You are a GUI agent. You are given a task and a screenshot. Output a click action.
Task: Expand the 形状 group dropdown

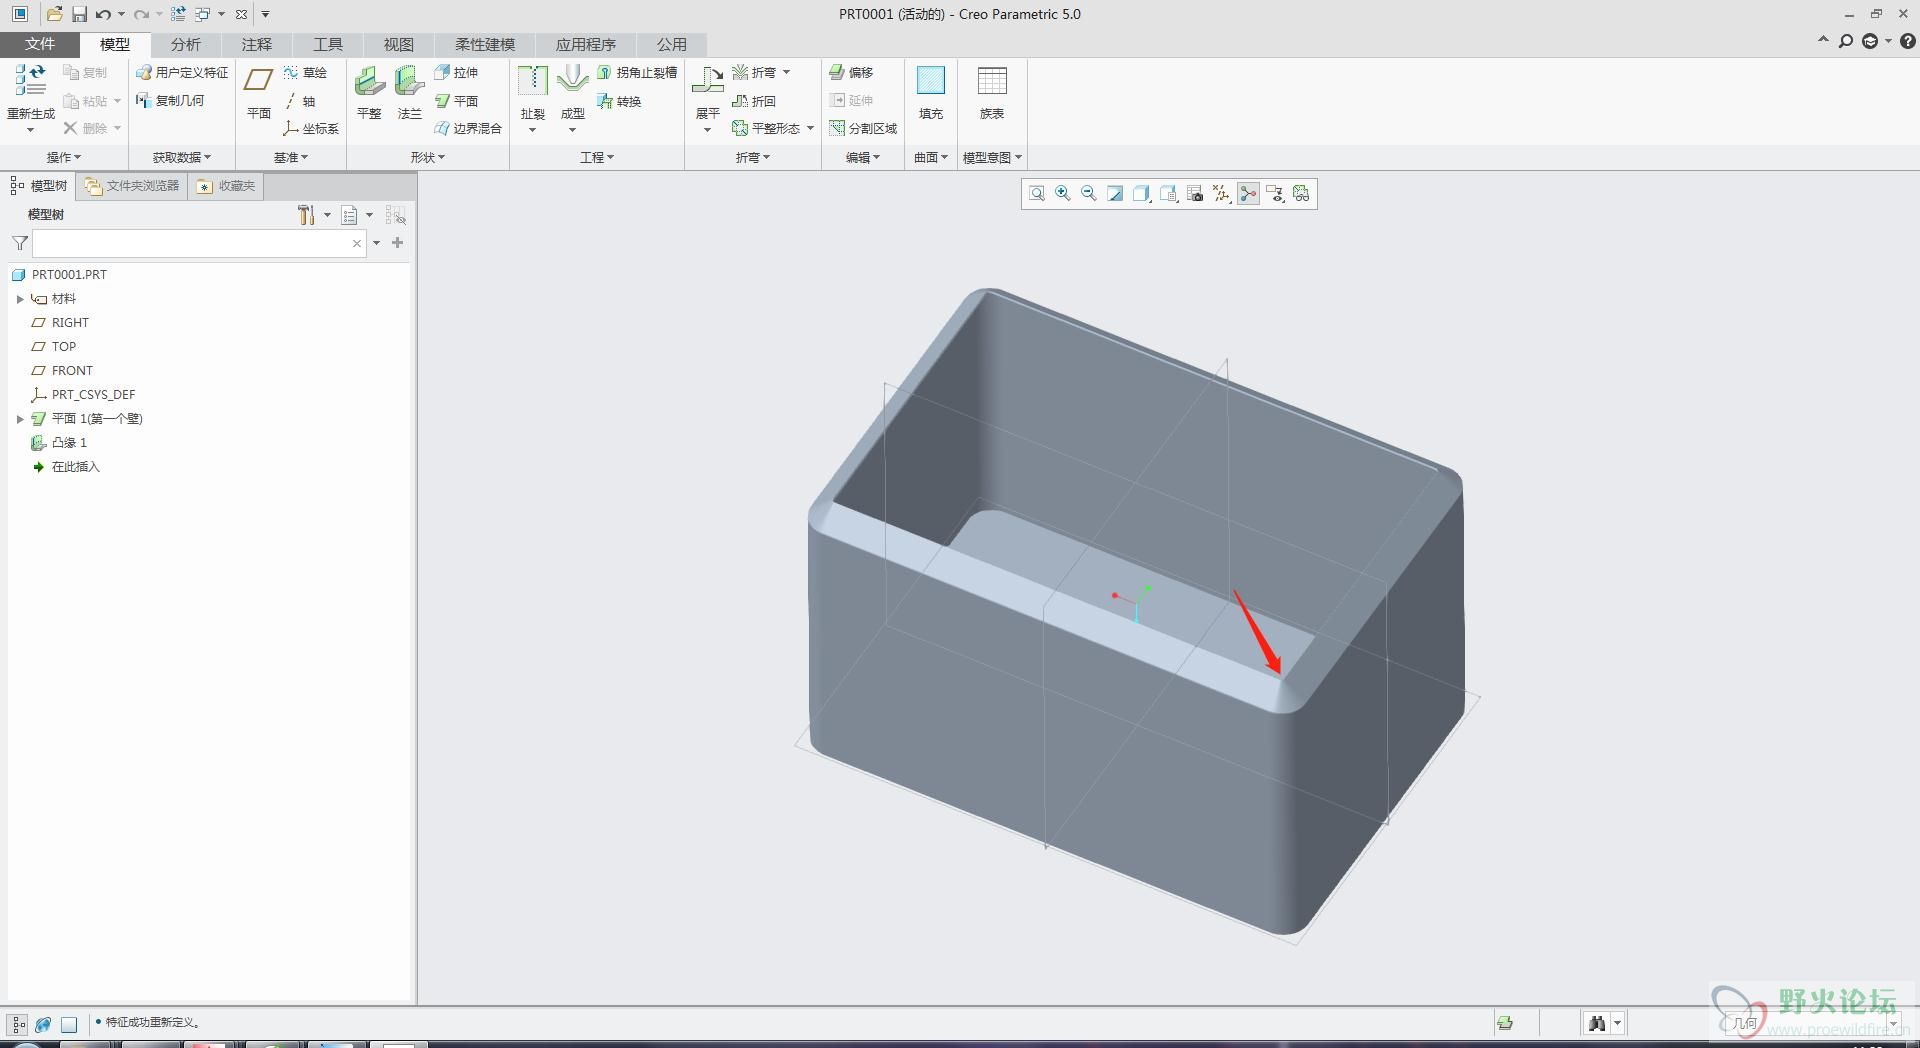click(428, 157)
